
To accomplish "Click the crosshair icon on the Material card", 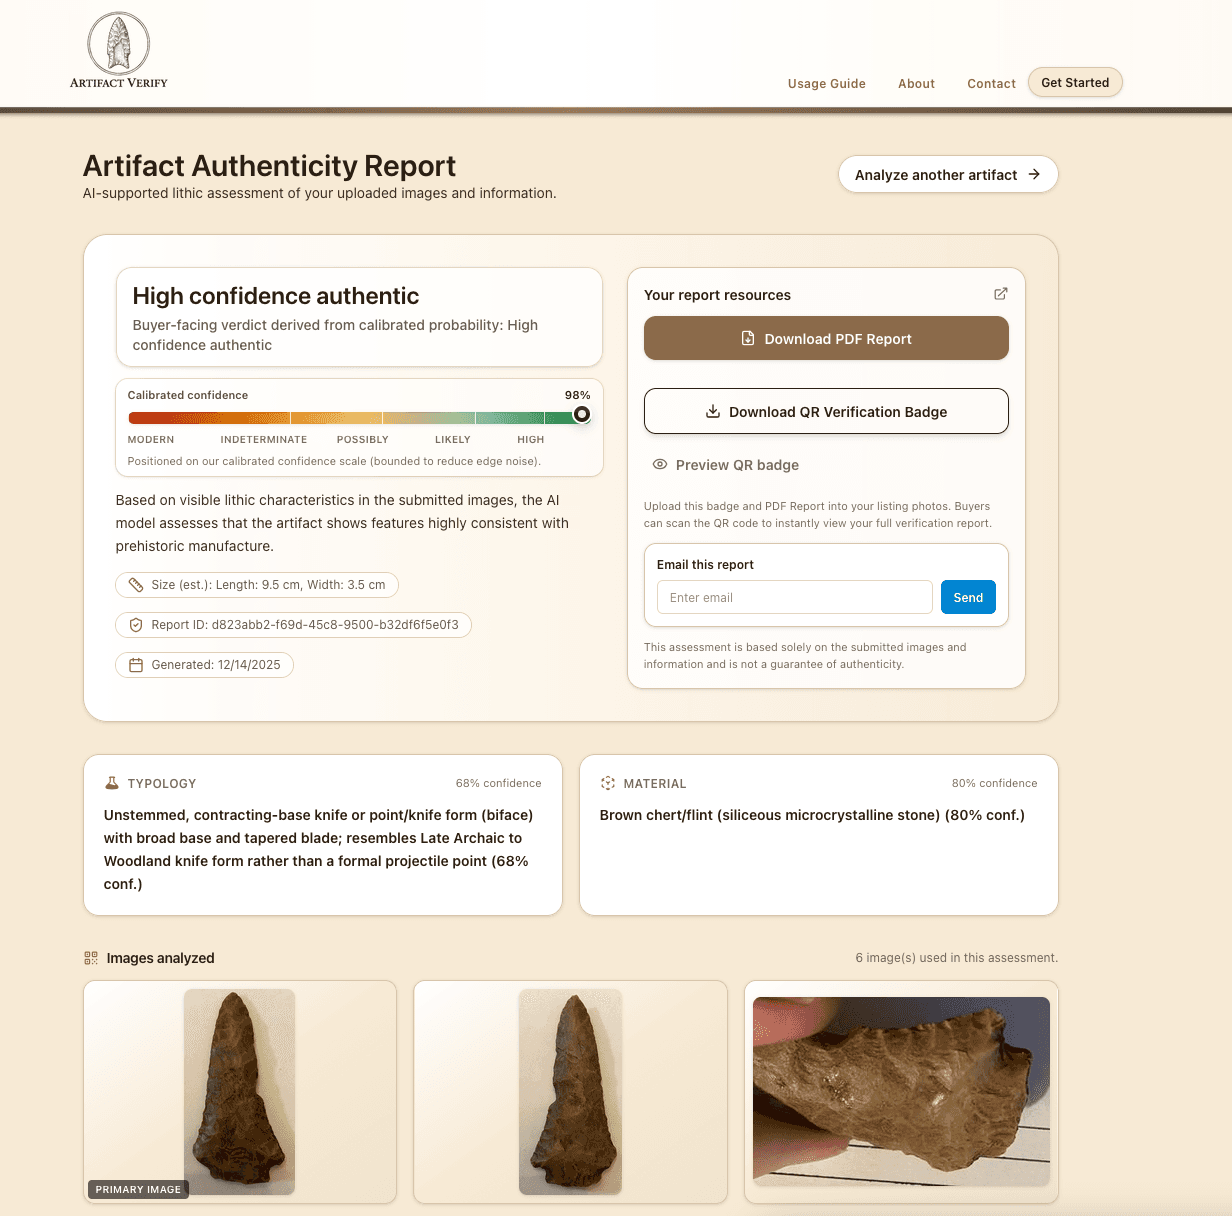I will 606,783.
